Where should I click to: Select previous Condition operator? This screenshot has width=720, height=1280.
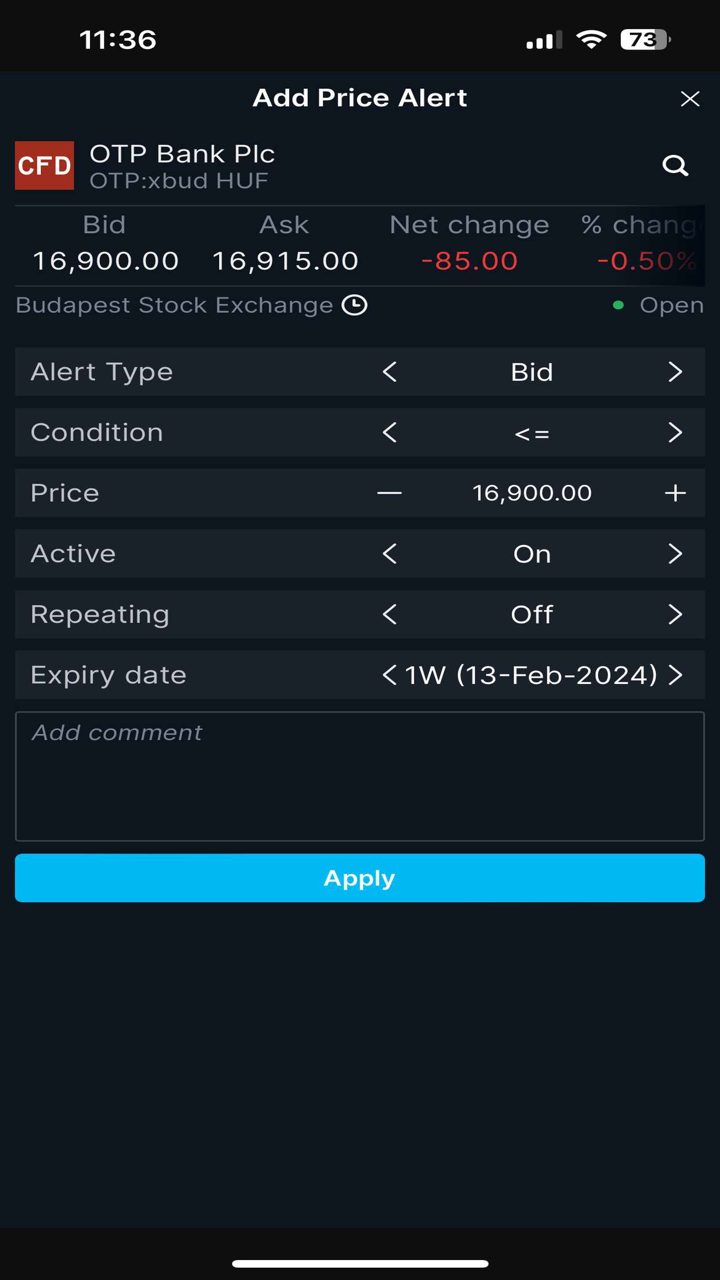pyautogui.click(x=389, y=433)
